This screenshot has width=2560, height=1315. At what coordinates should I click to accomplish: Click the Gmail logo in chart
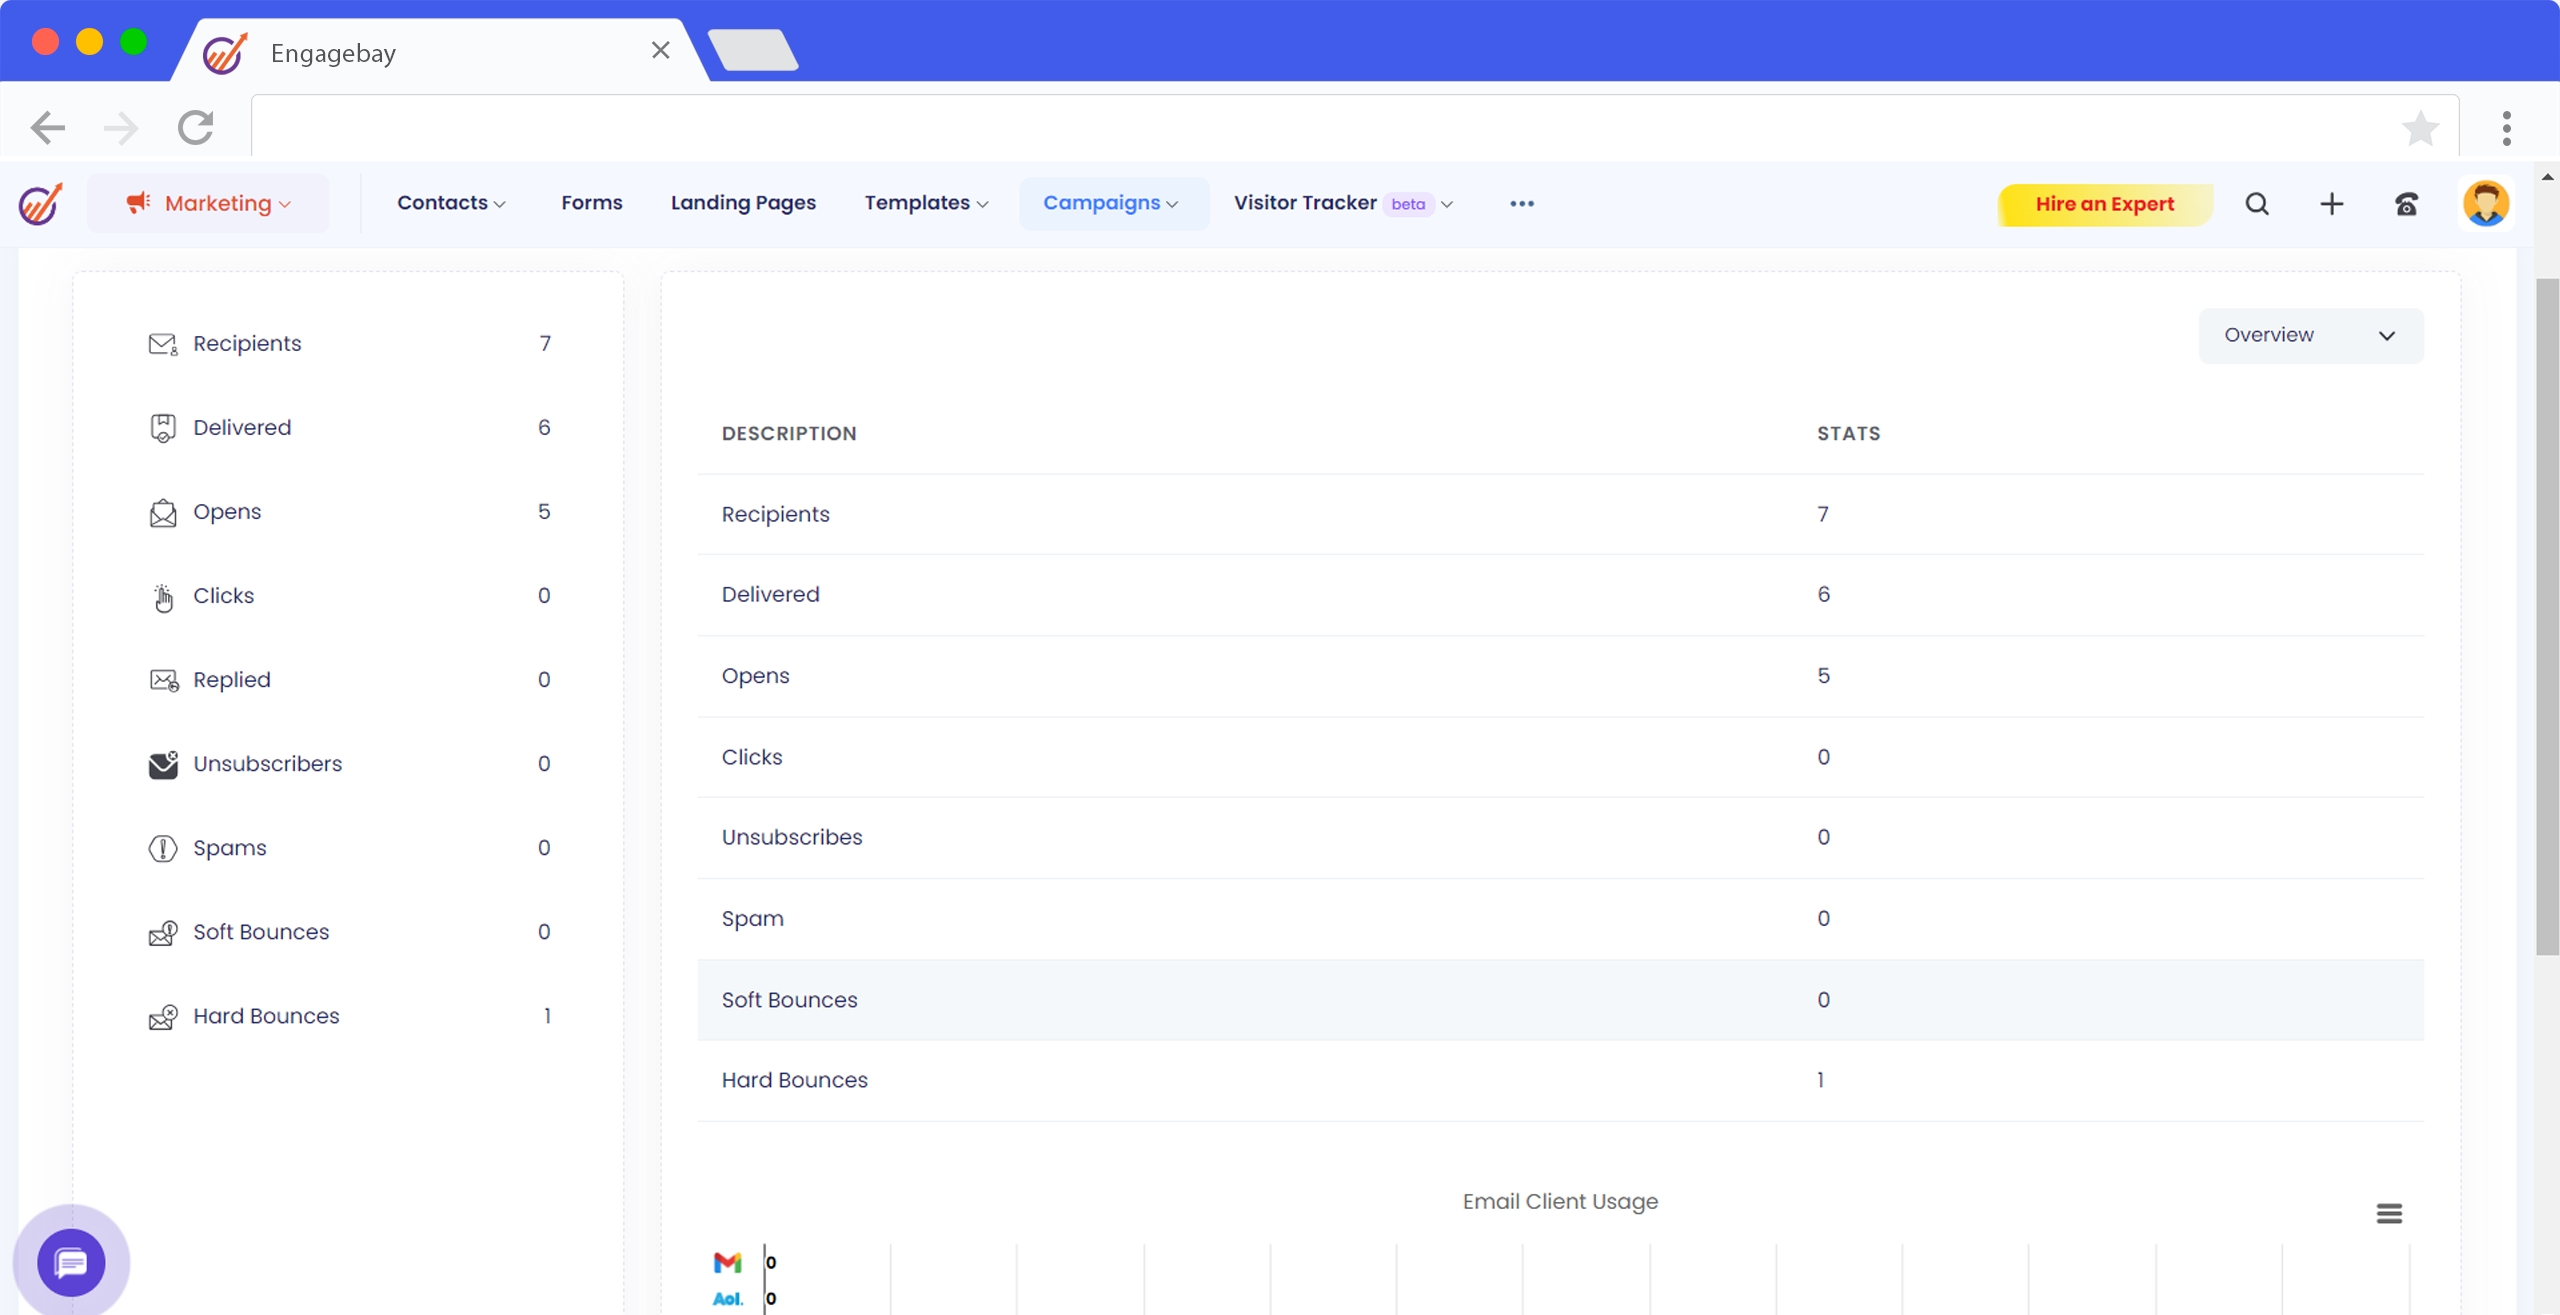click(728, 1262)
